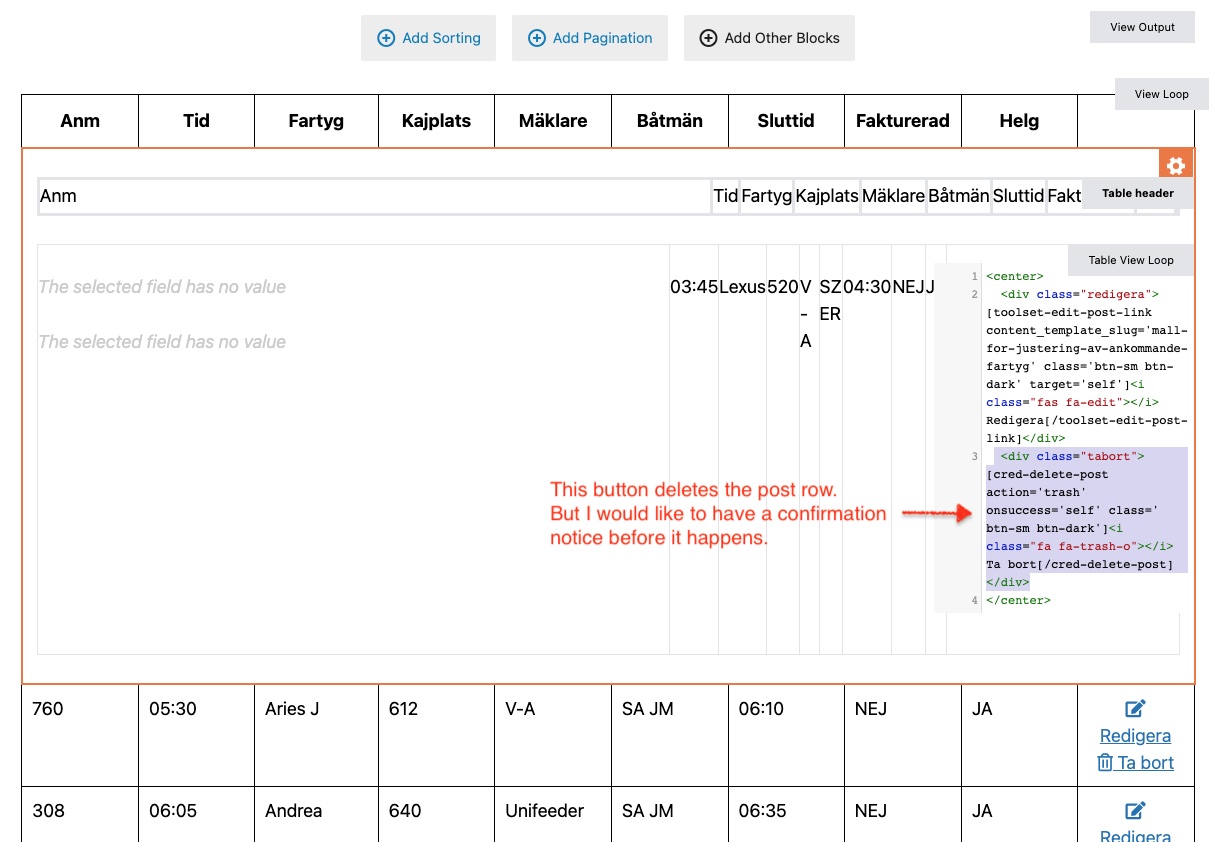Screen dimensions: 1219x842
Task: Click the Kajplats column header
Action: coord(436,121)
